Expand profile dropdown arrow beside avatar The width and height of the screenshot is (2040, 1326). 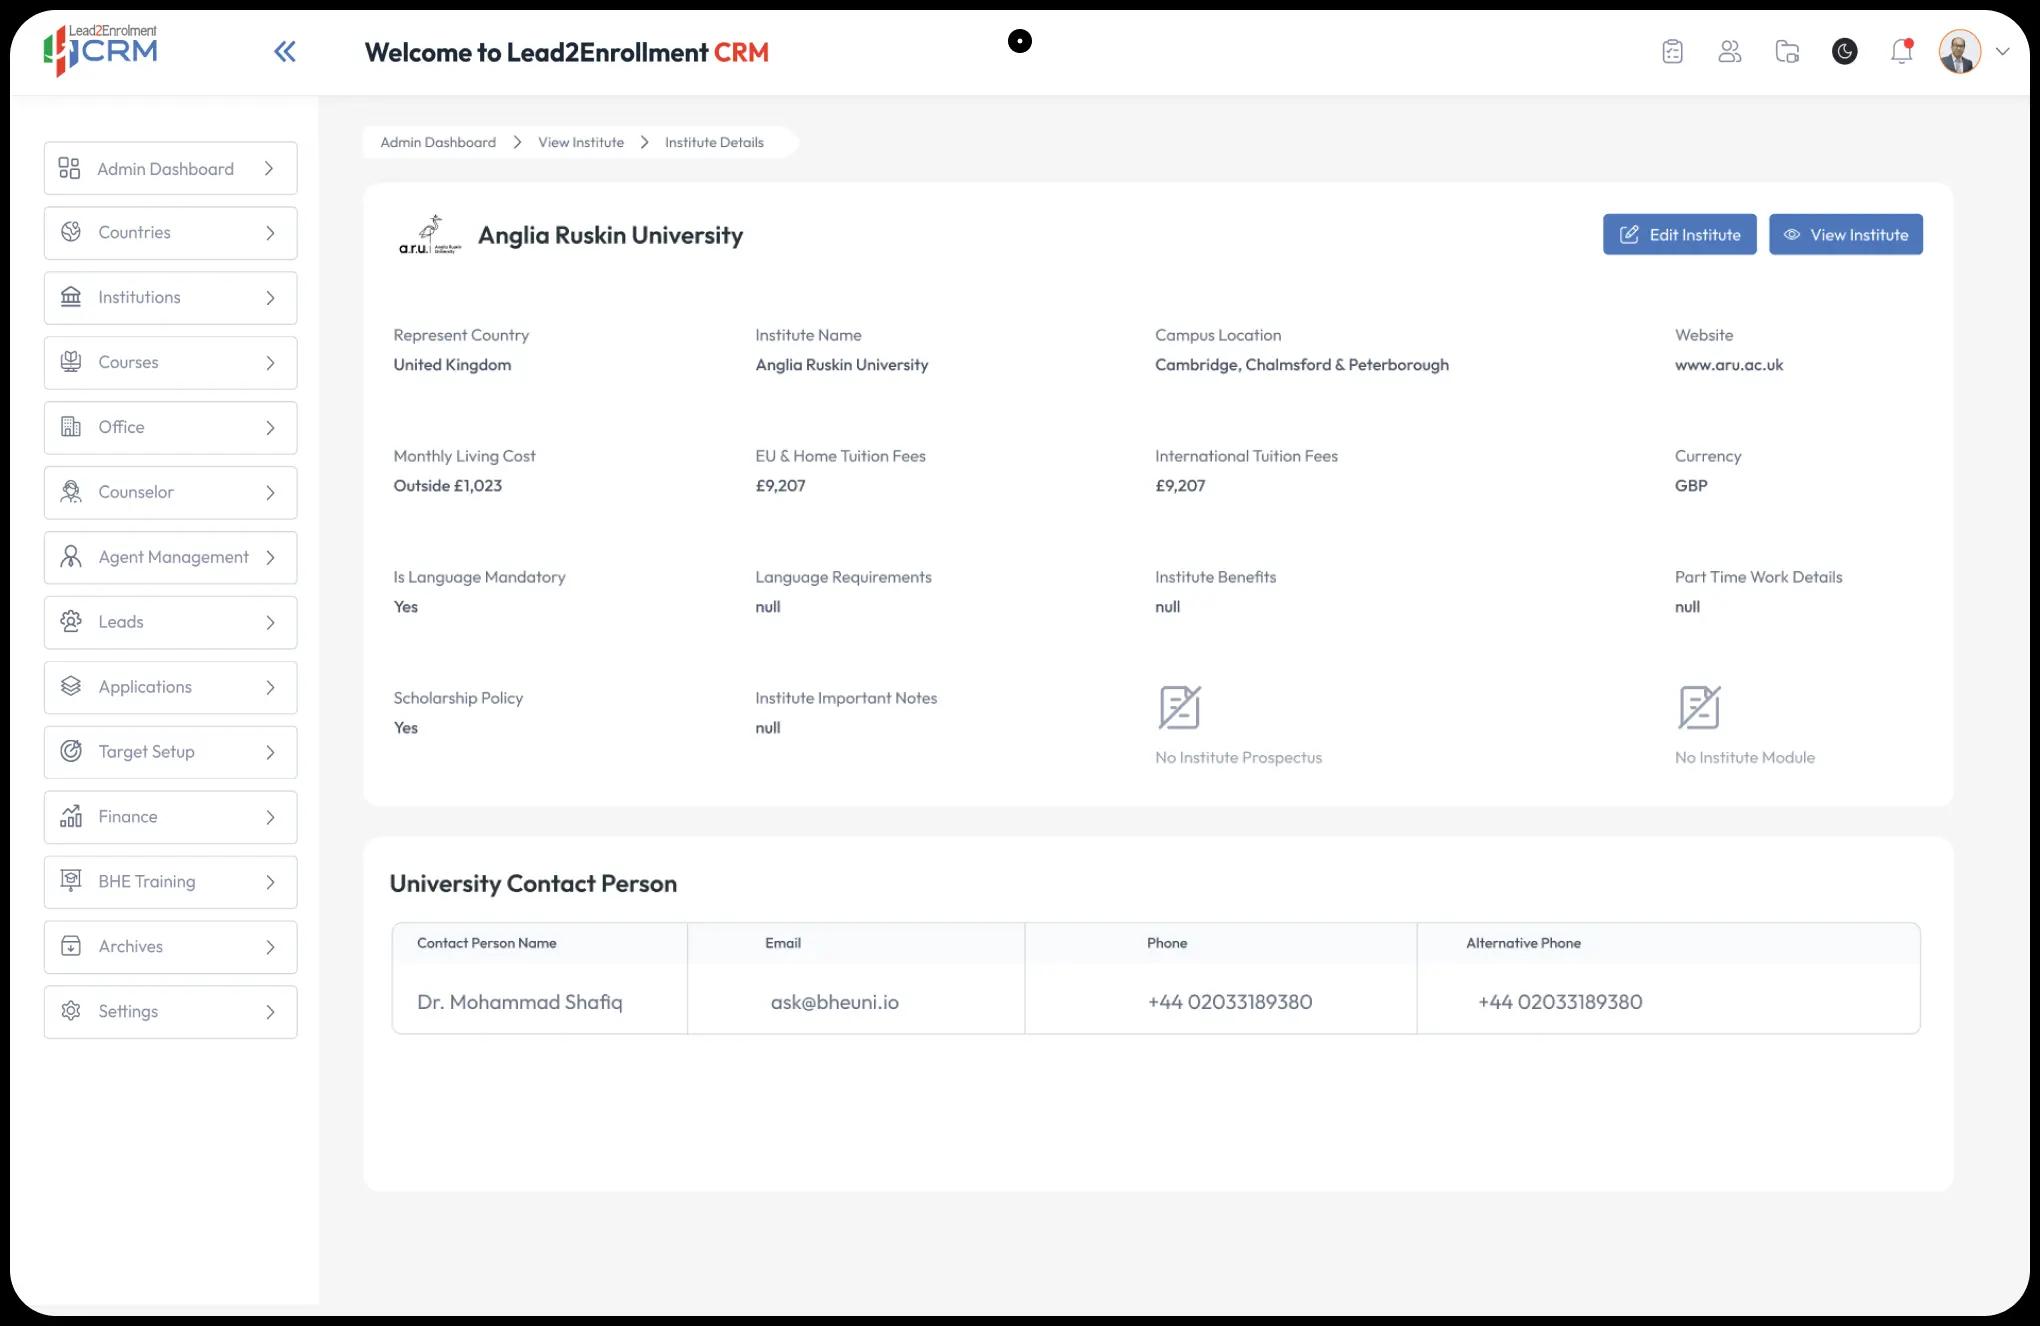tap(2002, 52)
